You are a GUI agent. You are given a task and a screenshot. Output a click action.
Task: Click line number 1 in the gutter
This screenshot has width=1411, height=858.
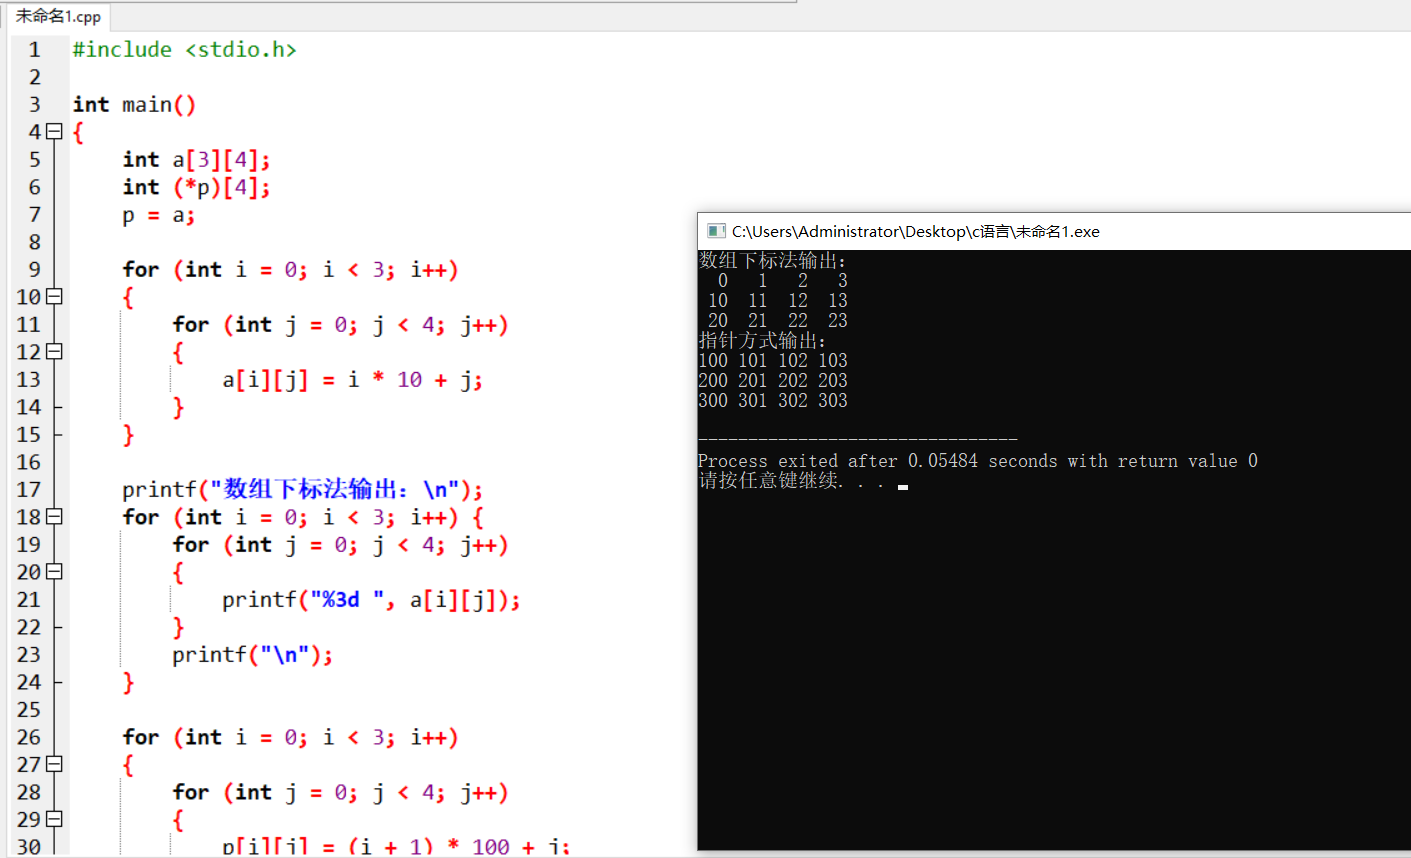pos(34,49)
